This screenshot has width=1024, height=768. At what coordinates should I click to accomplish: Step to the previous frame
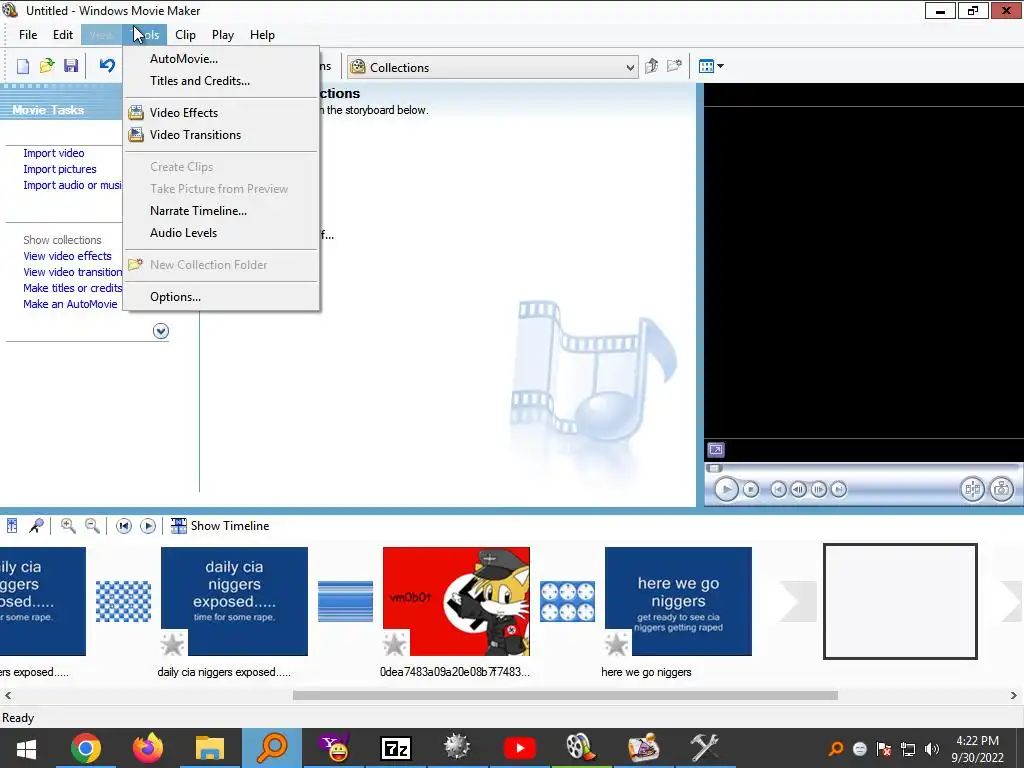click(x=798, y=489)
